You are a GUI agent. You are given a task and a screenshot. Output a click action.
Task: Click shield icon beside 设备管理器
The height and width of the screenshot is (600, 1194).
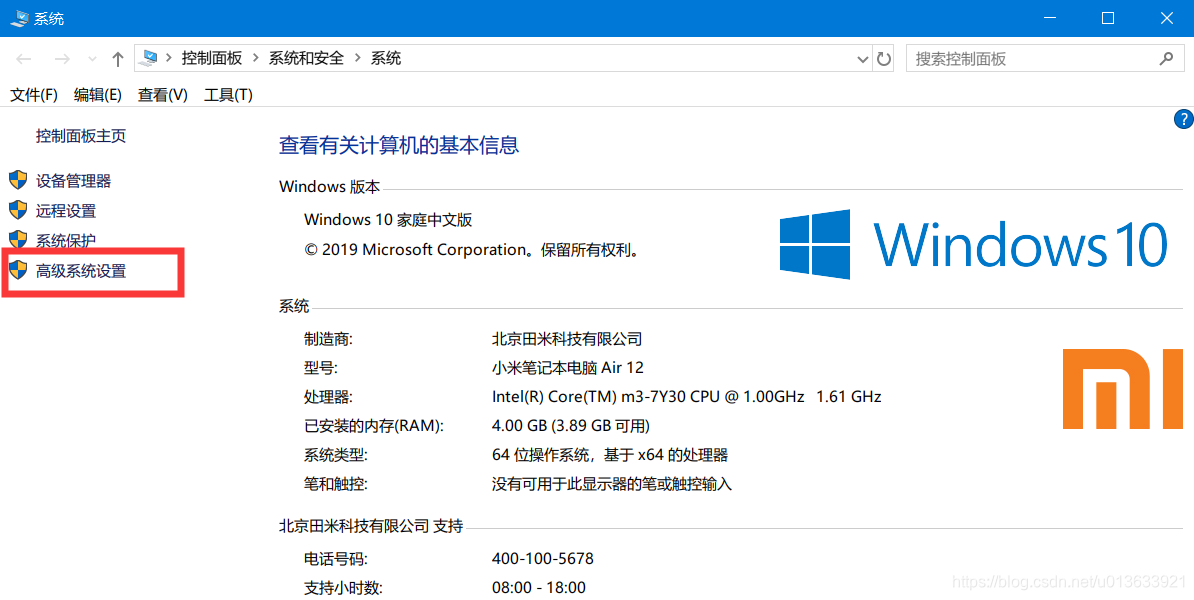click(x=18, y=180)
